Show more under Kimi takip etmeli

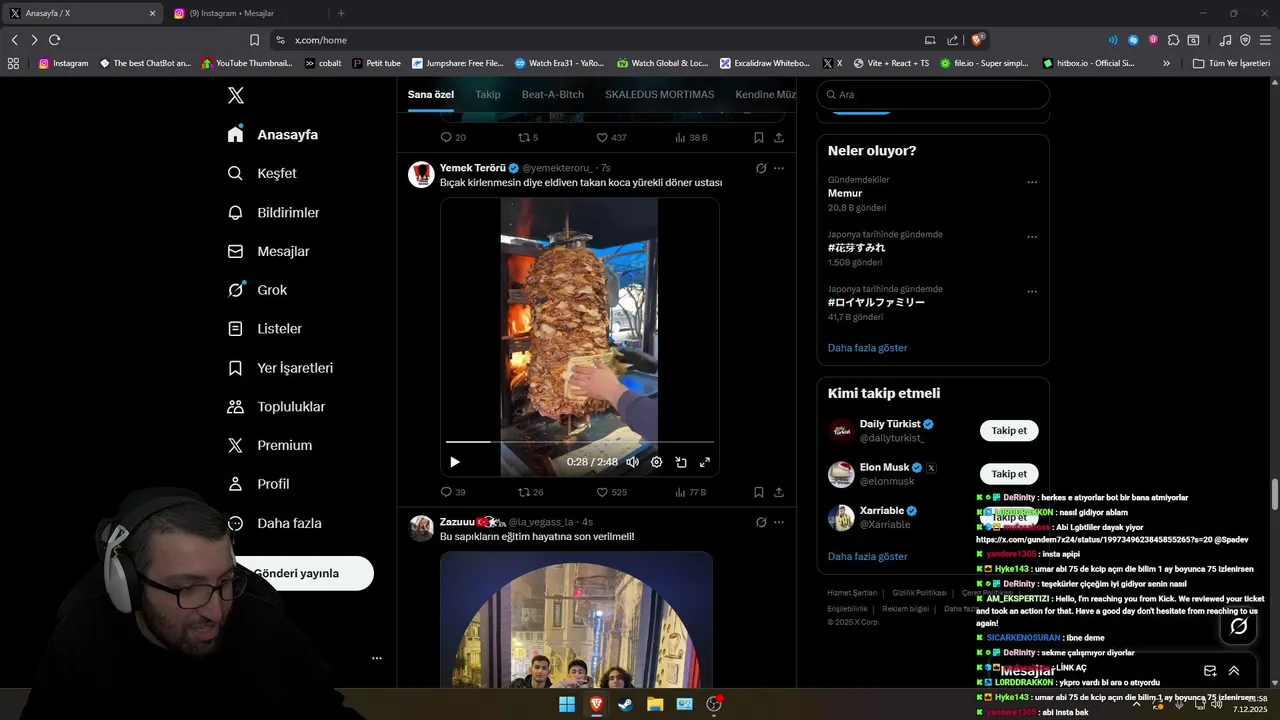tap(868, 556)
